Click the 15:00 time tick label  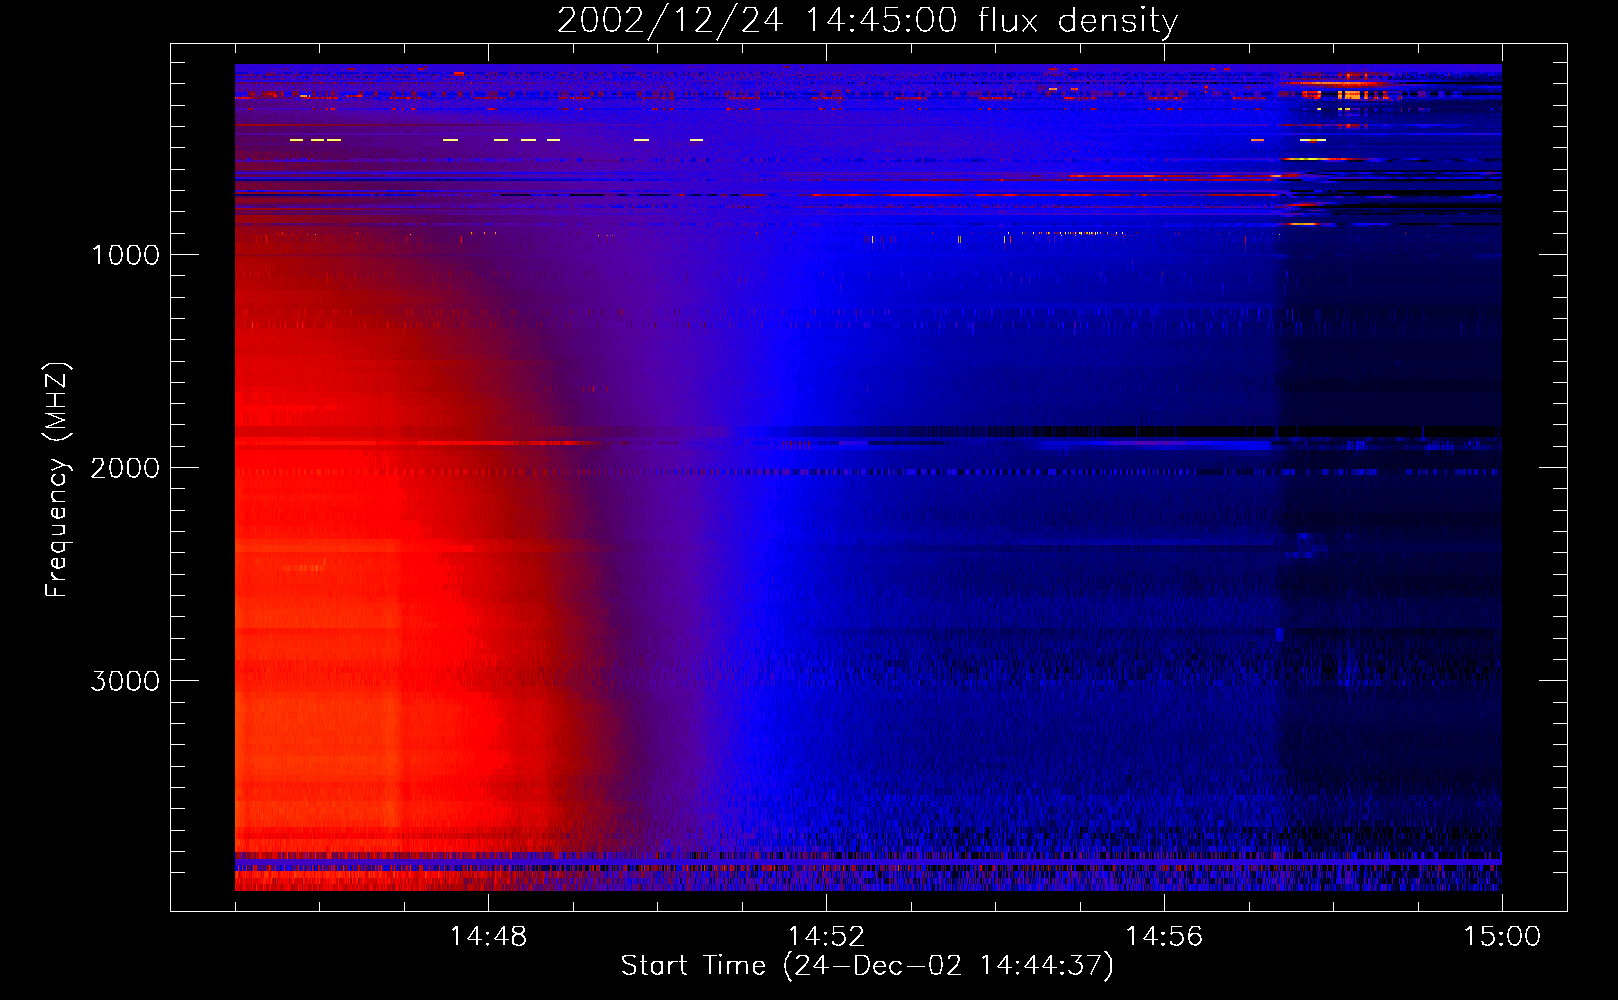click(x=1502, y=937)
